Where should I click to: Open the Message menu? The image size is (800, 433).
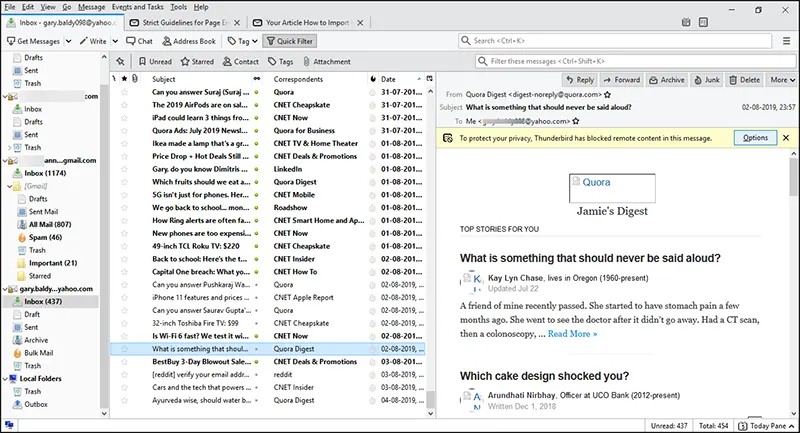pyautogui.click(x=91, y=7)
